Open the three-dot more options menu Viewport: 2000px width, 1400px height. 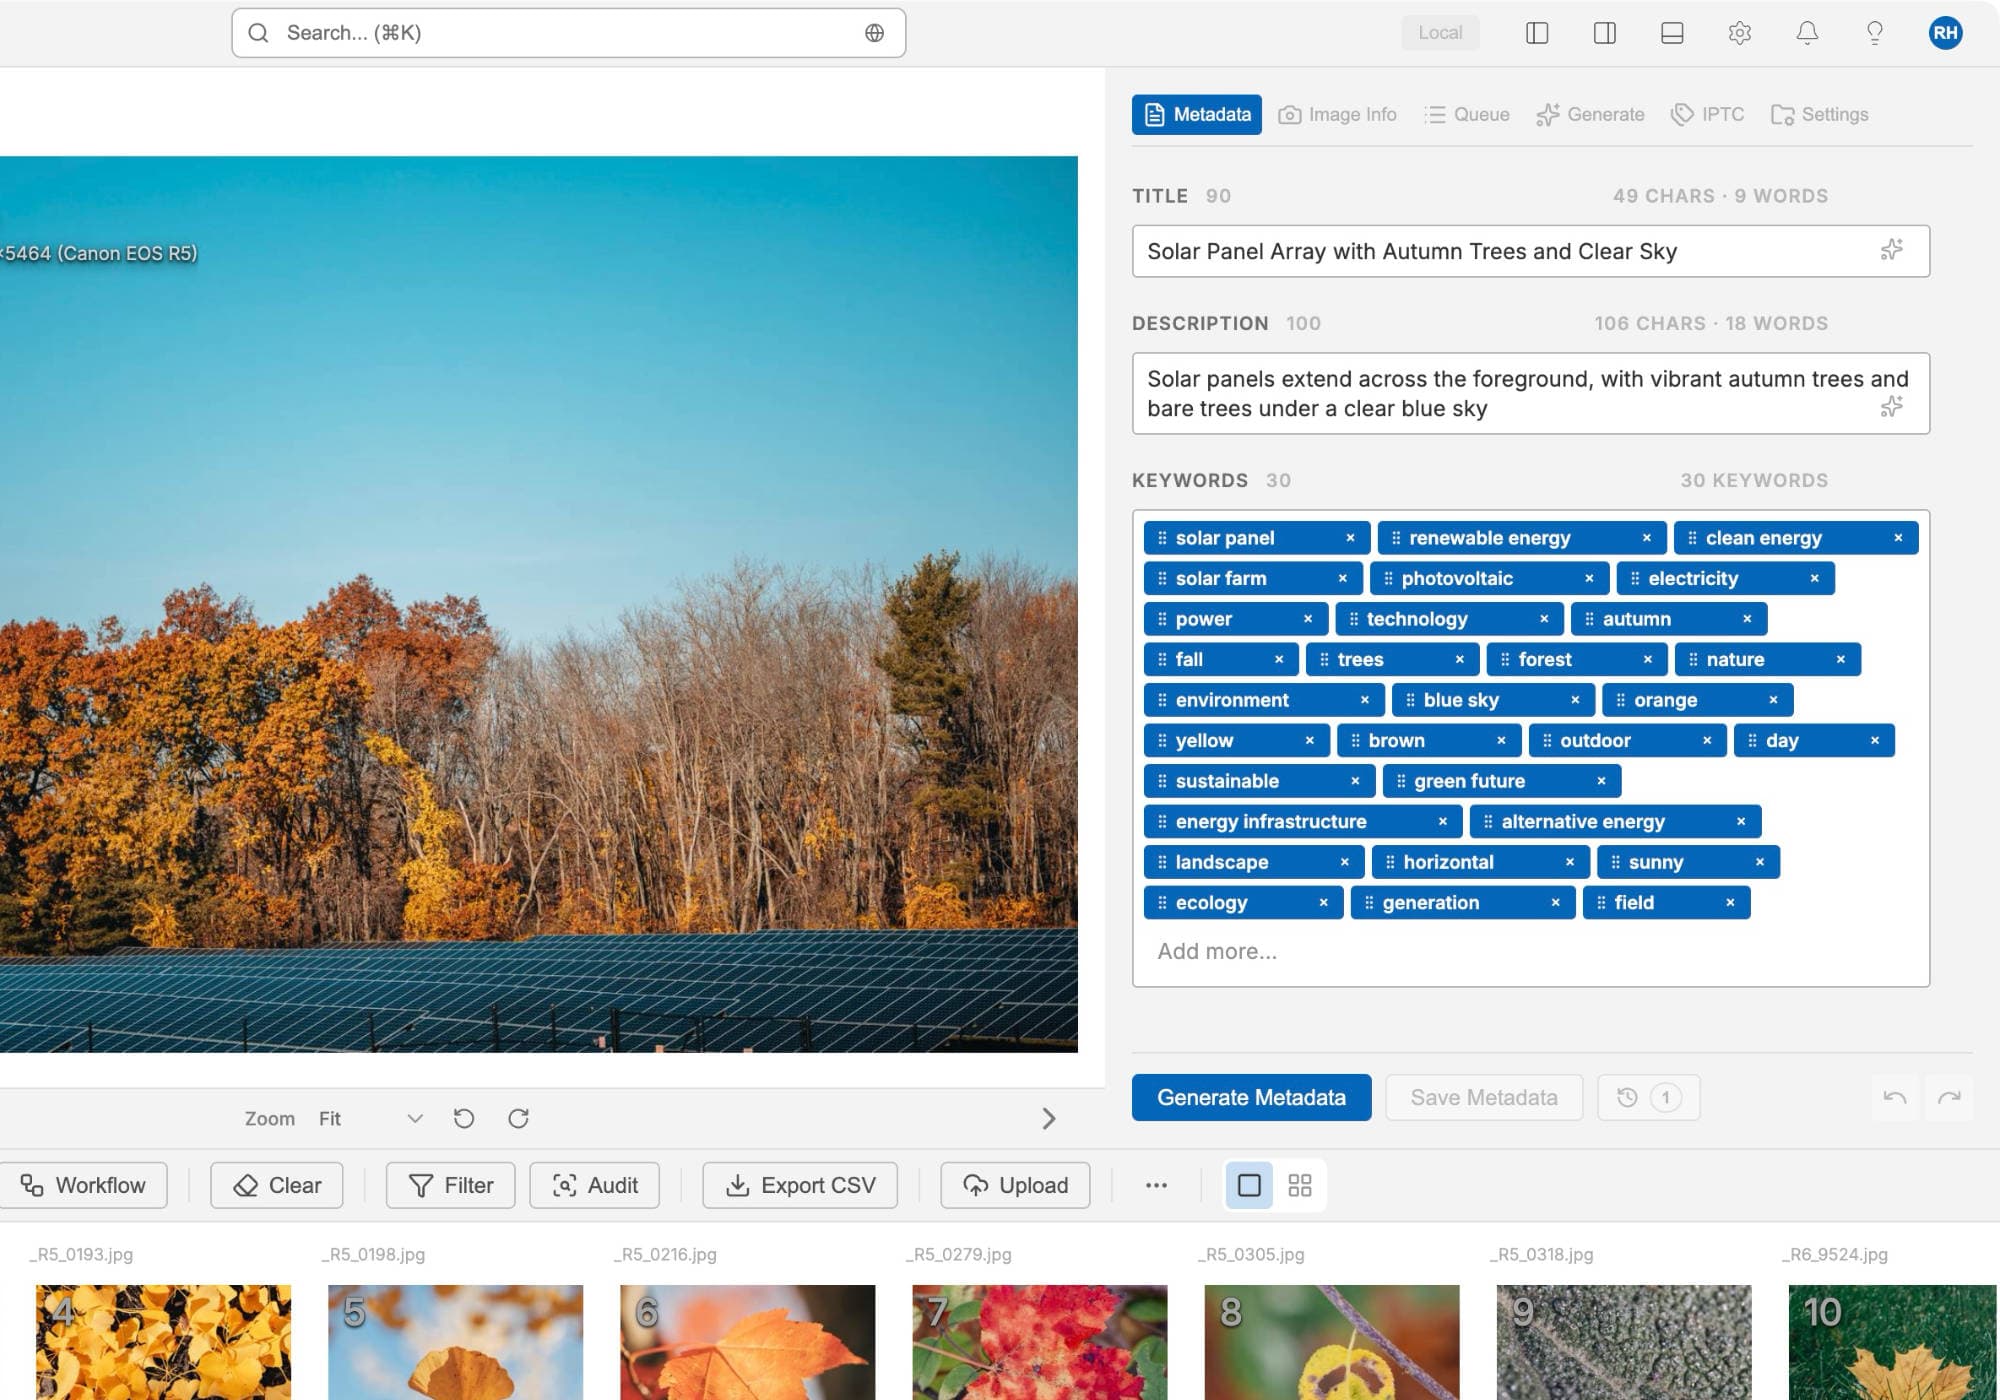coord(1156,1186)
